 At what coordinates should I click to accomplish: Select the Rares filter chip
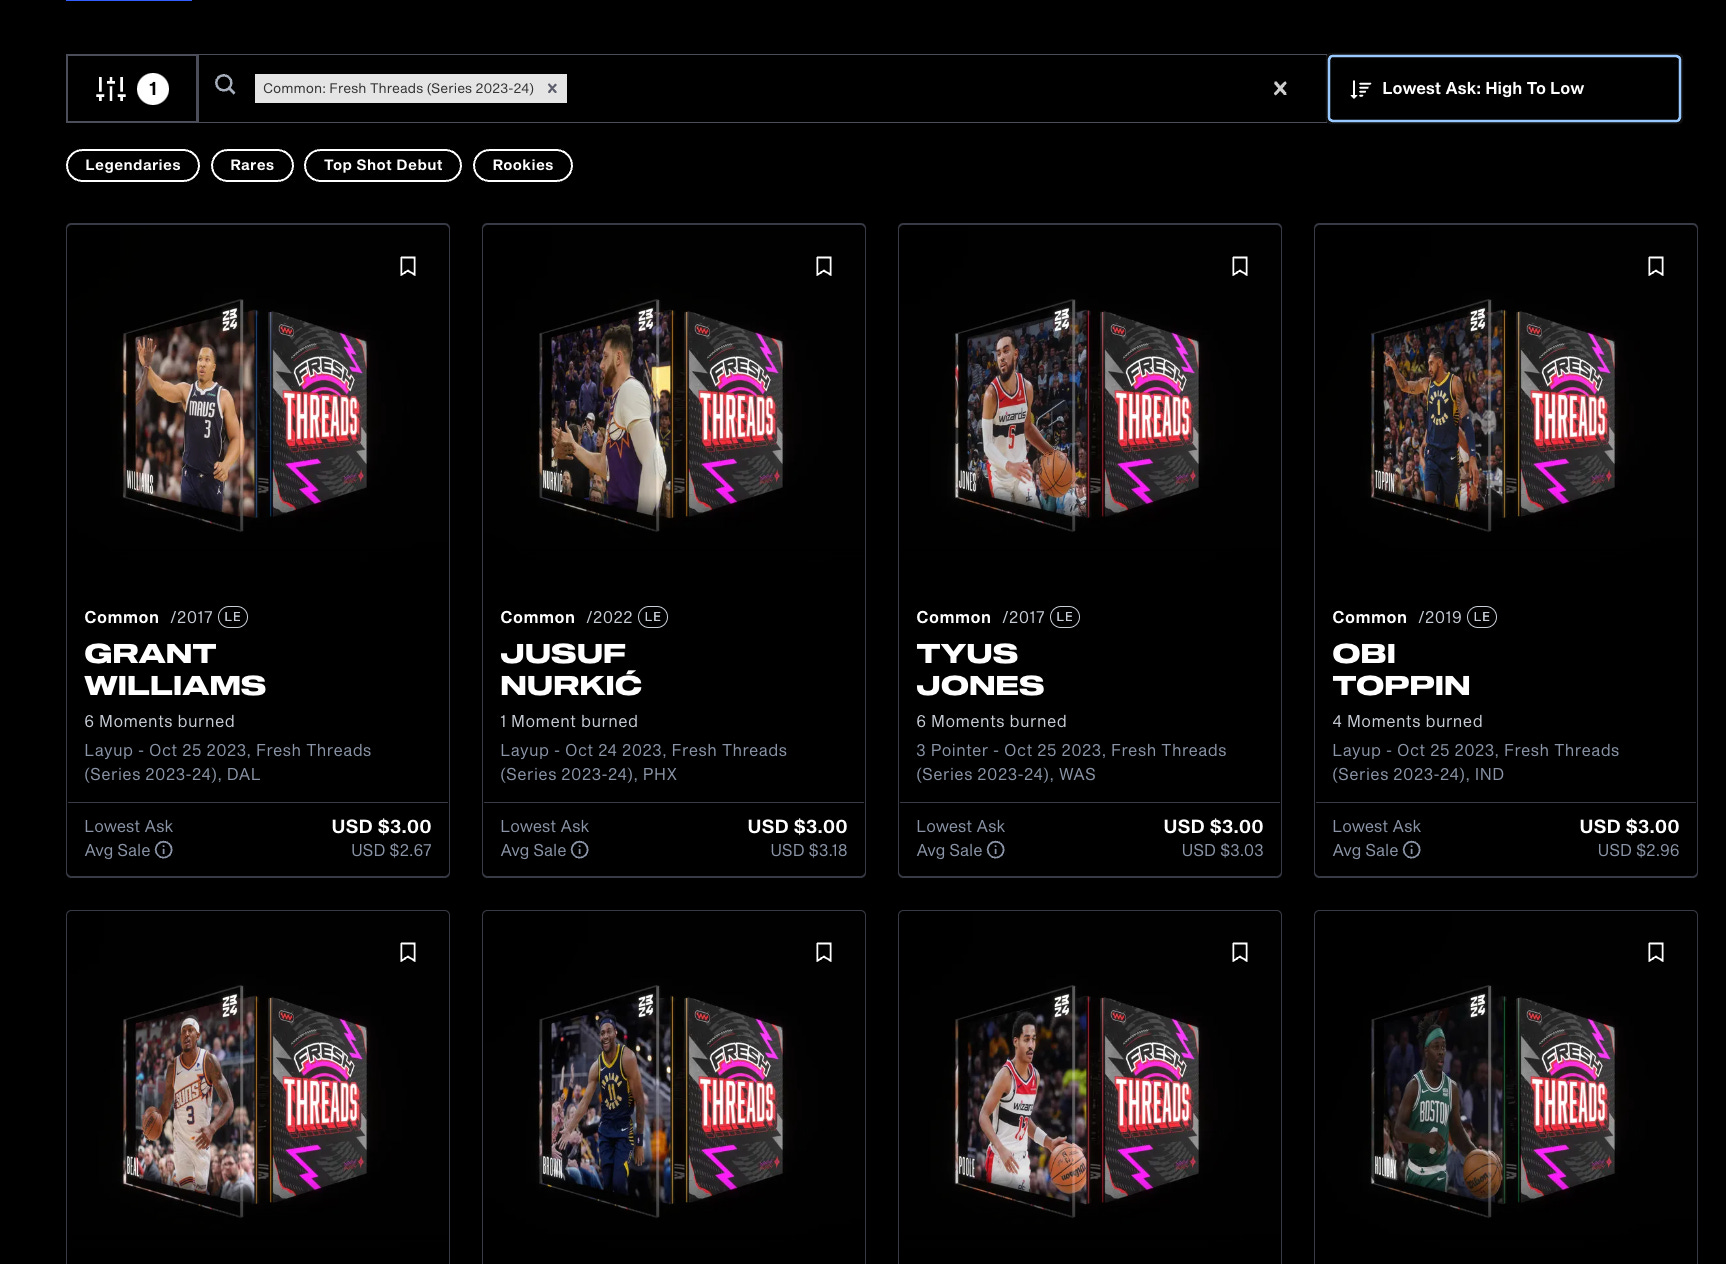point(252,165)
